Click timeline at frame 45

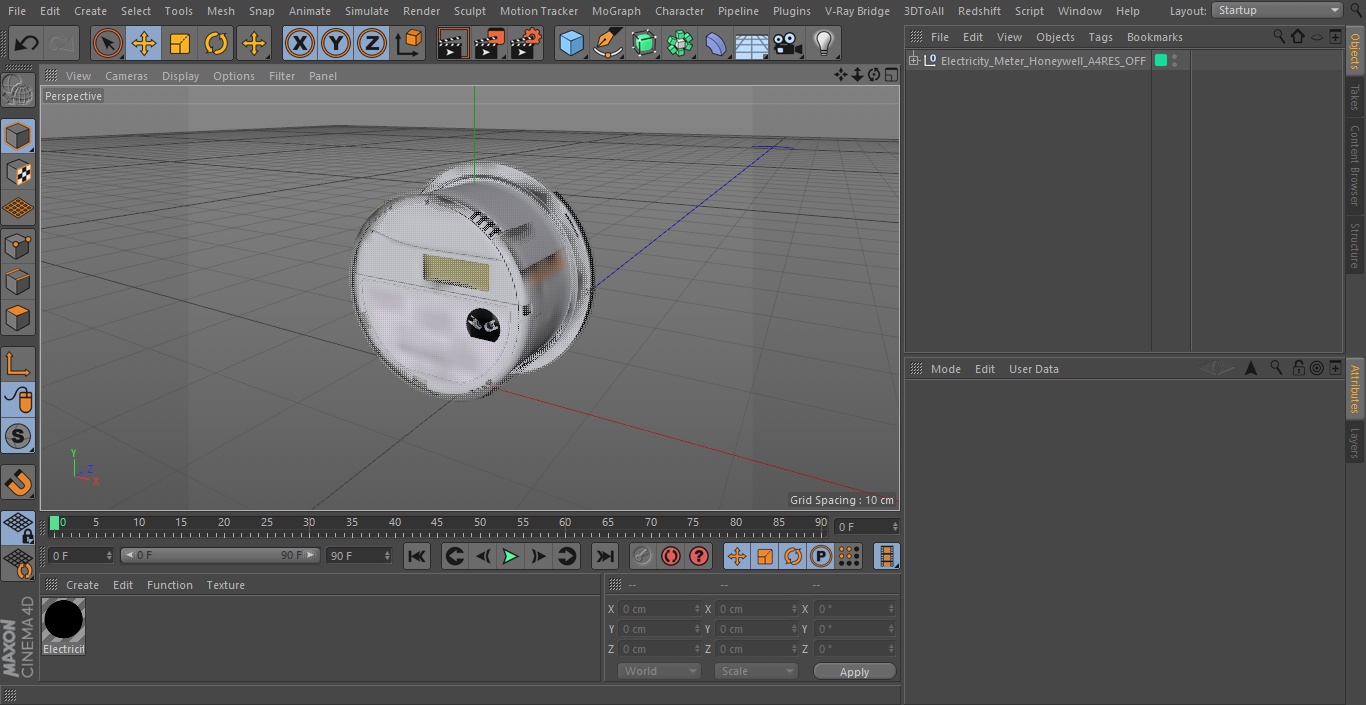(x=437, y=523)
